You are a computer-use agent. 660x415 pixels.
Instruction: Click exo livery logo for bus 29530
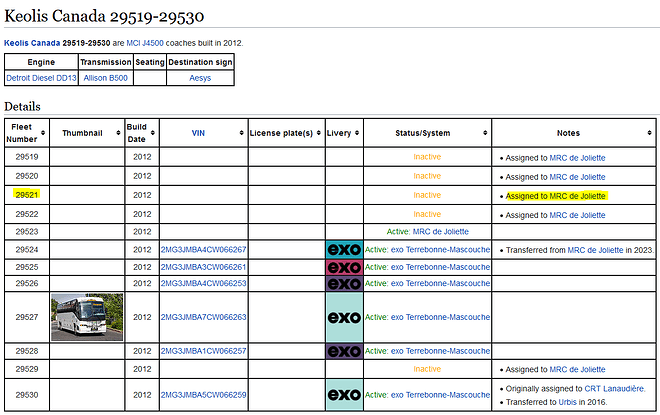click(x=344, y=395)
